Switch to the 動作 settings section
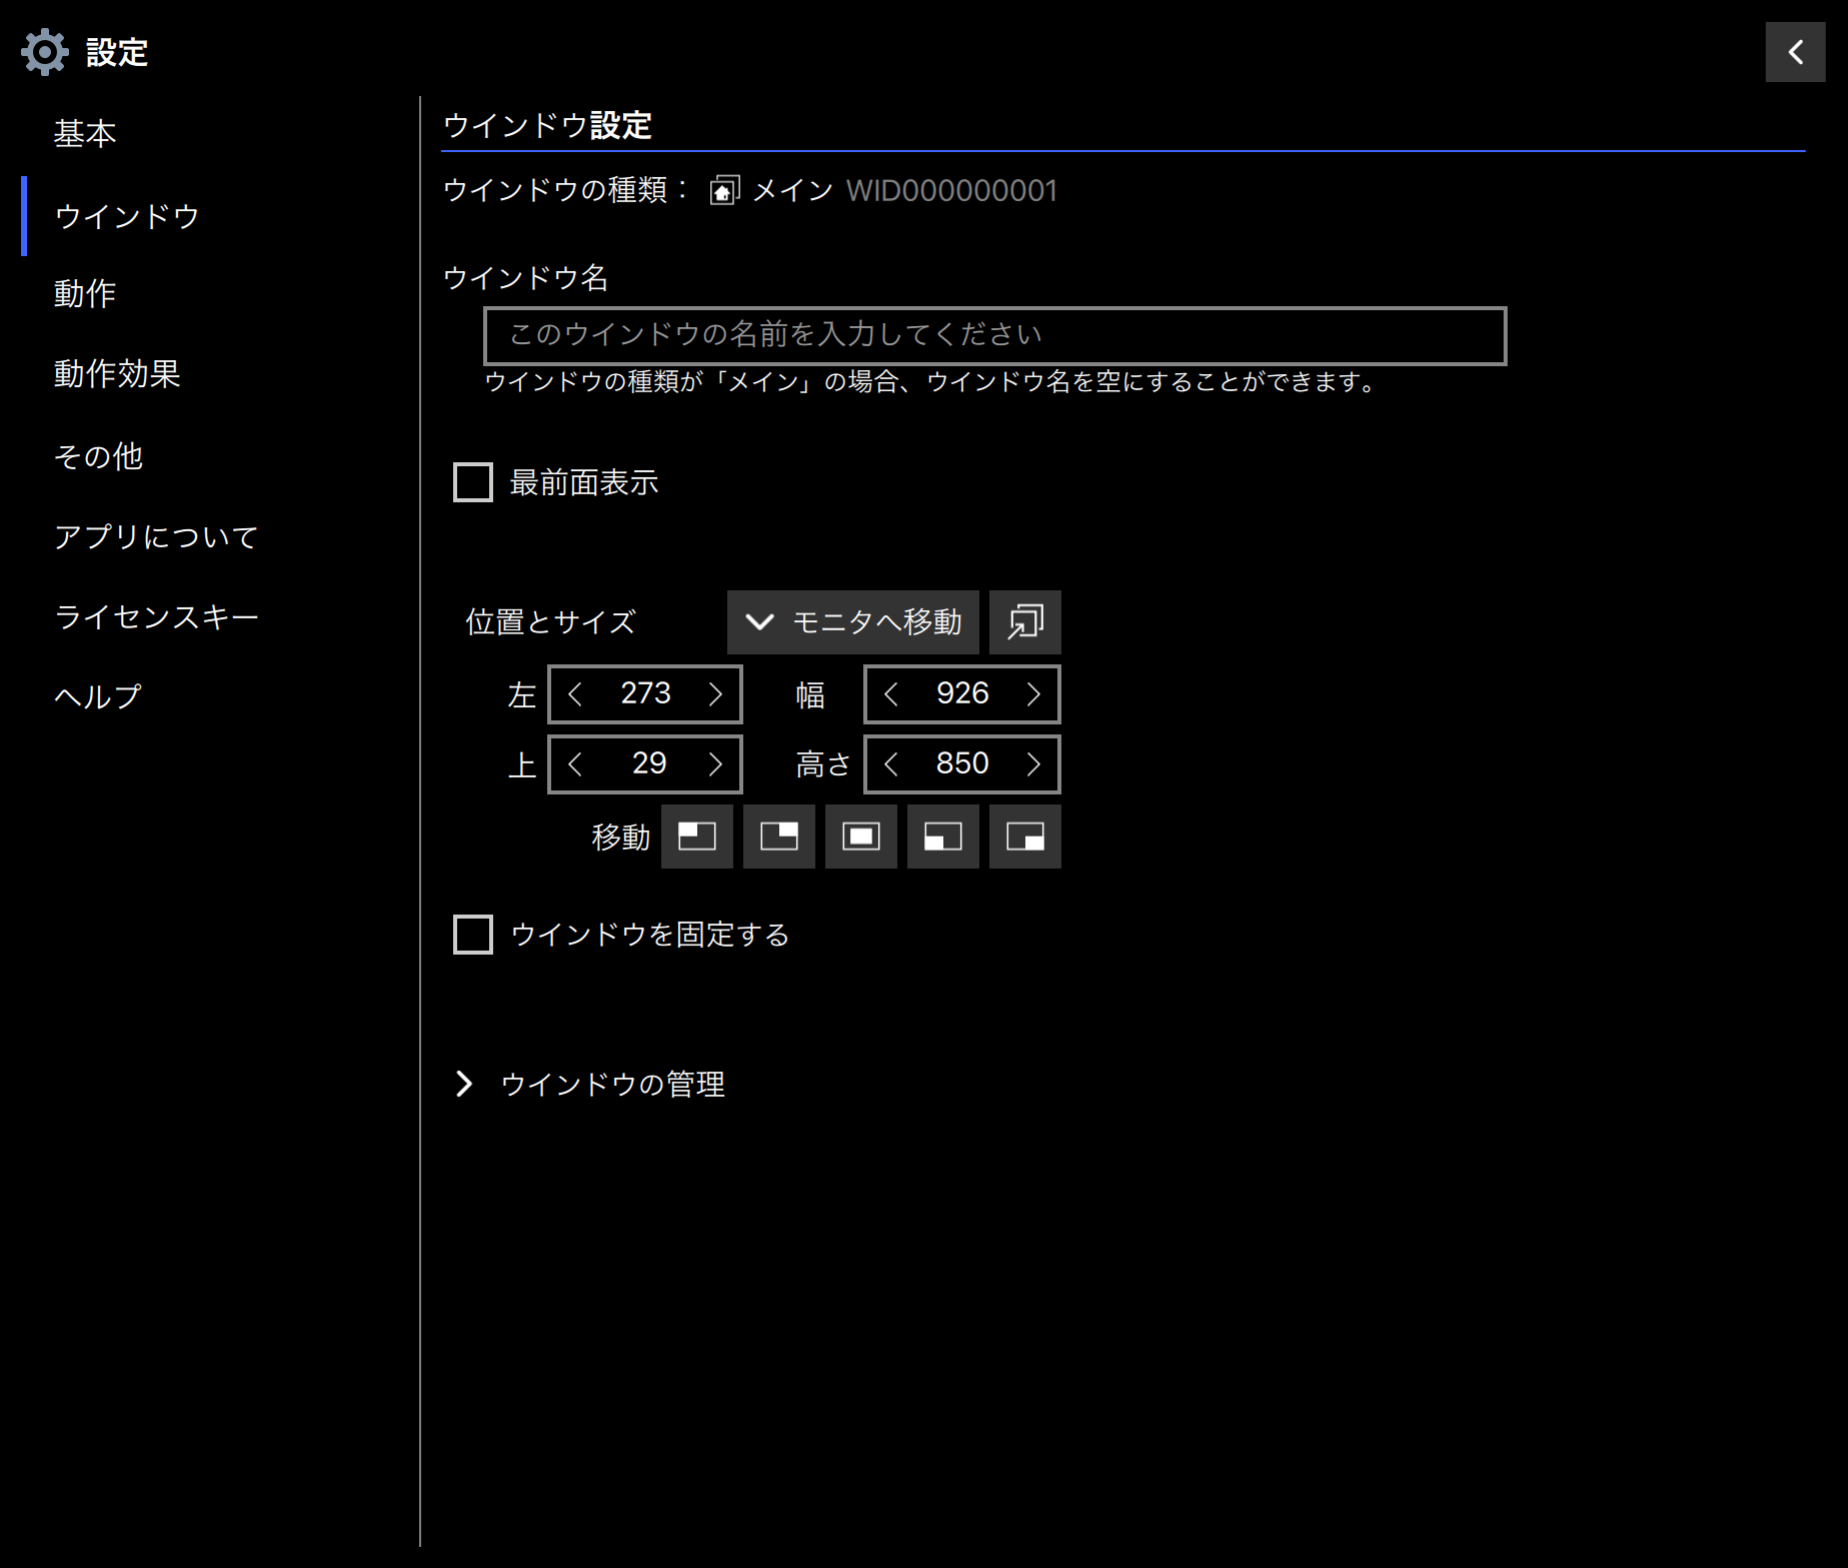1848x1568 pixels. (x=85, y=294)
